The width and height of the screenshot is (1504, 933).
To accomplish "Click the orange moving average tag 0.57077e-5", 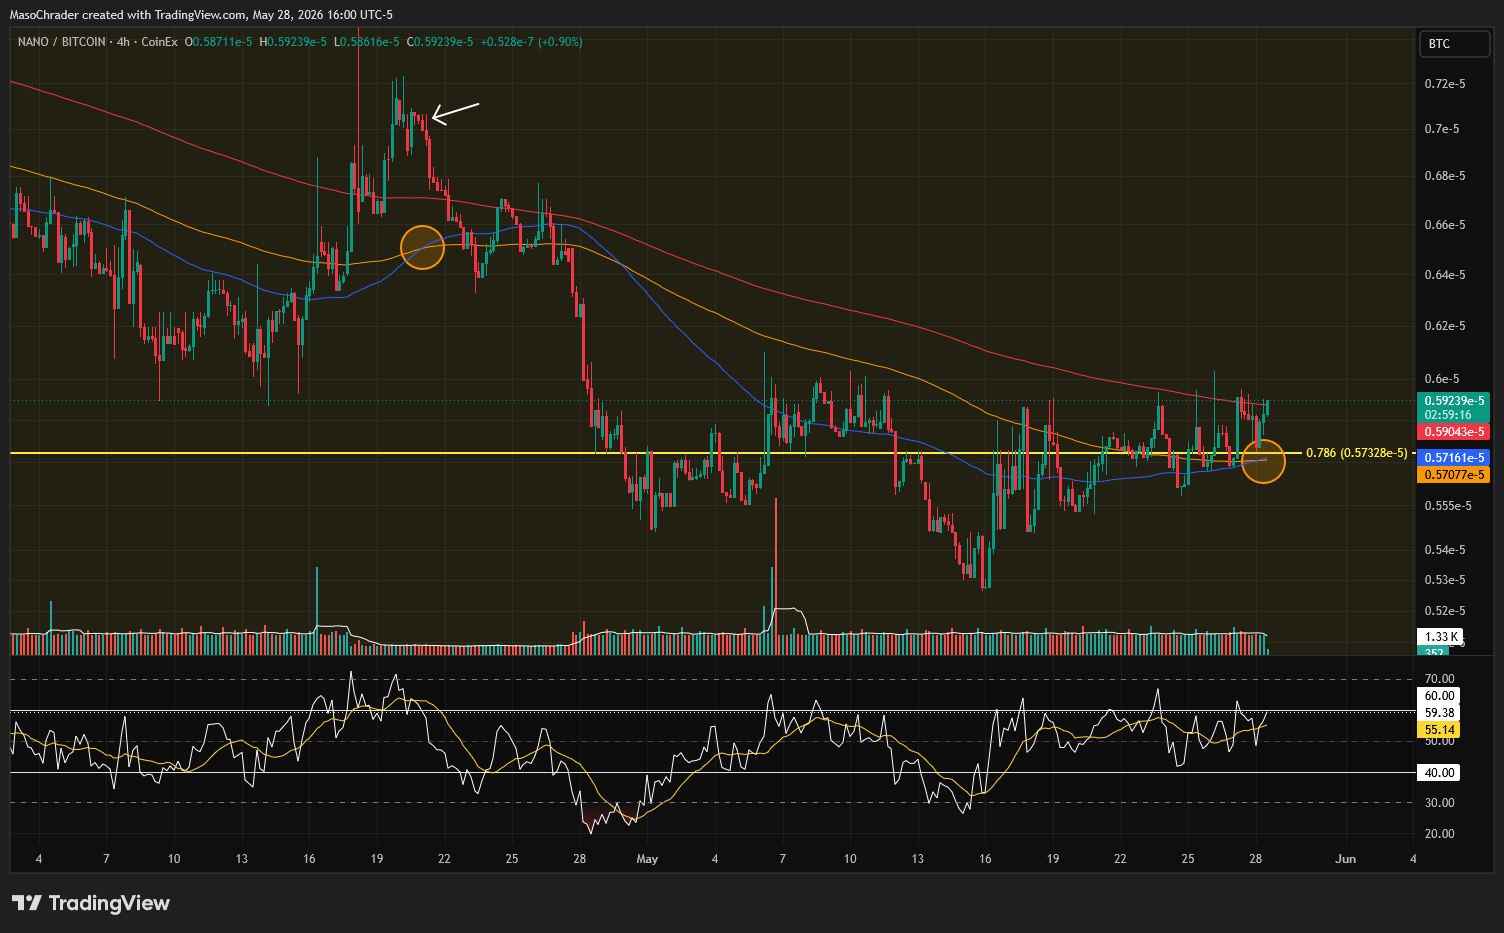I will pos(1454,475).
